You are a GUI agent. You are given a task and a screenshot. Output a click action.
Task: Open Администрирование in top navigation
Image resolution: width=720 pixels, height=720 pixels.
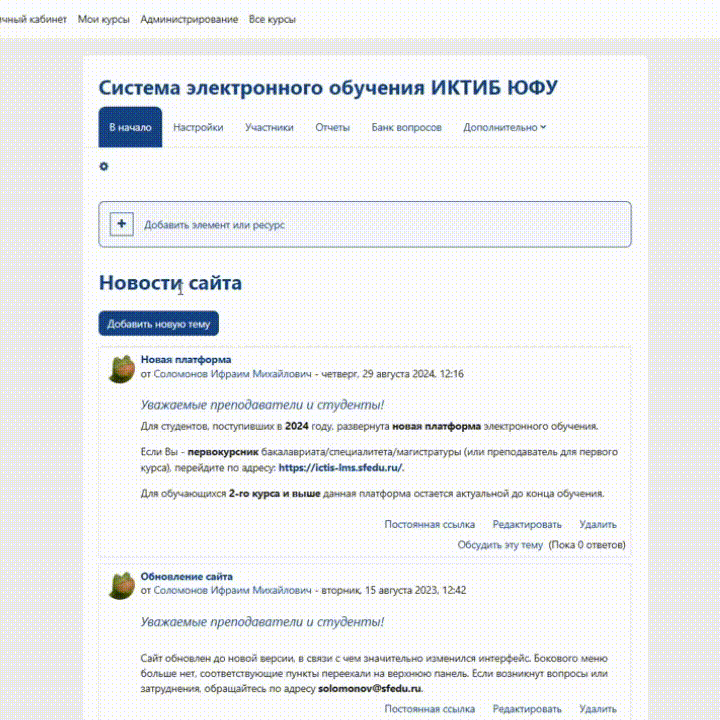(x=189, y=19)
